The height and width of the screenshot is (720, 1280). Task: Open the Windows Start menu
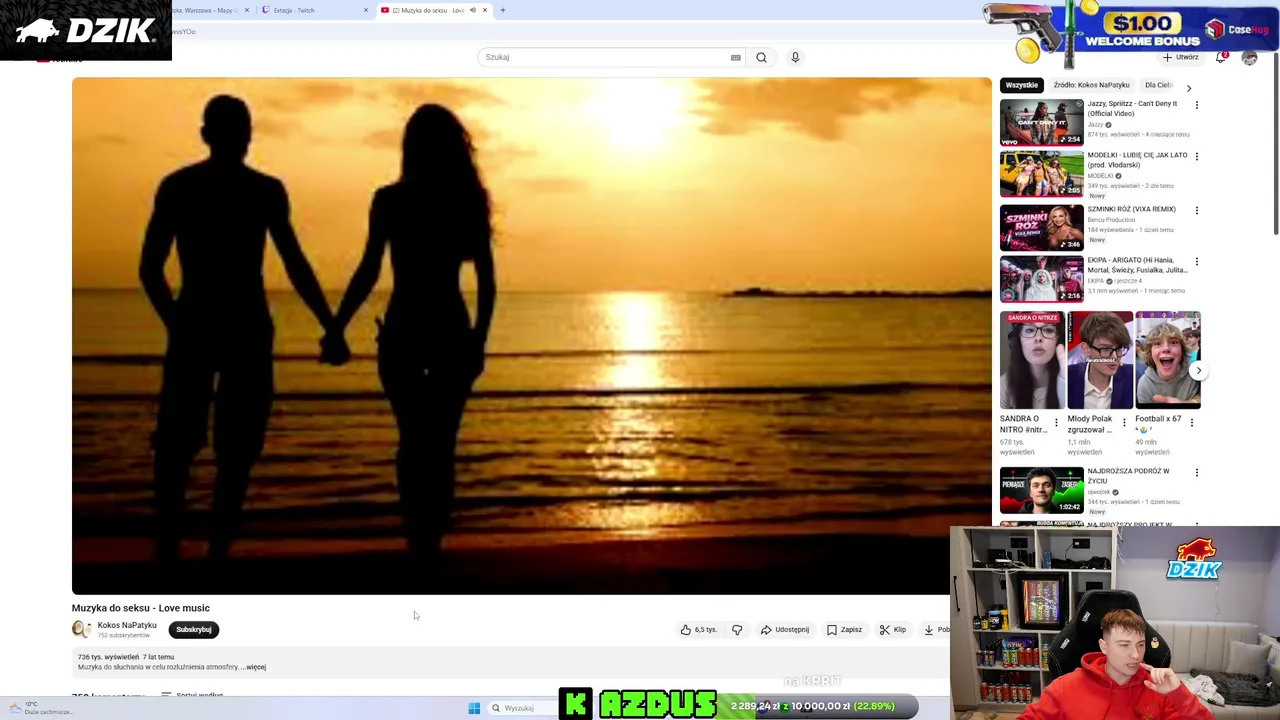coord(474,708)
